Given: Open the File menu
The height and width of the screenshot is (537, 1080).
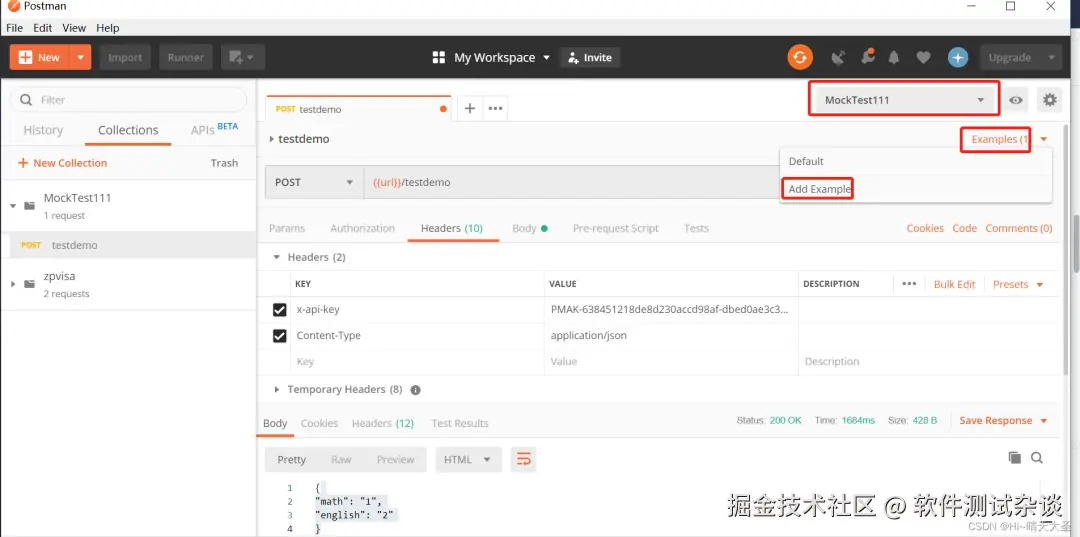Looking at the screenshot, I should (x=14, y=28).
